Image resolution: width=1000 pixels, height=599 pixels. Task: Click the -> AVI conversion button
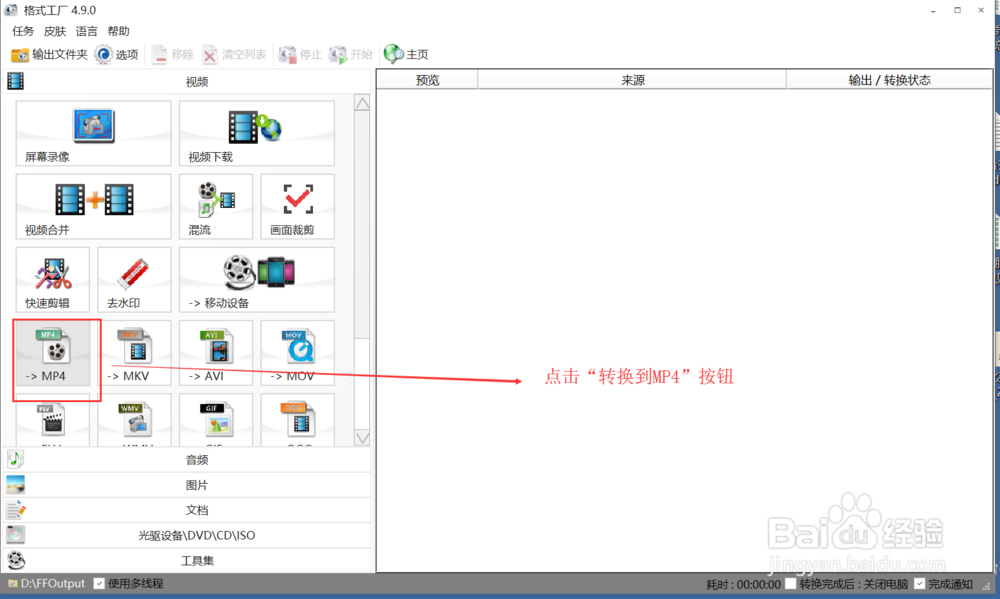click(x=216, y=353)
